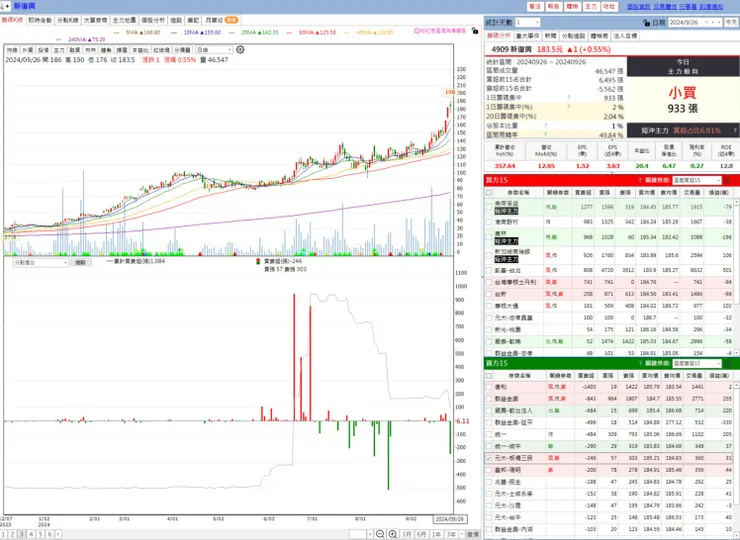Open the 日線 period dropdown

pyautogui.click(x=214, y=50)
